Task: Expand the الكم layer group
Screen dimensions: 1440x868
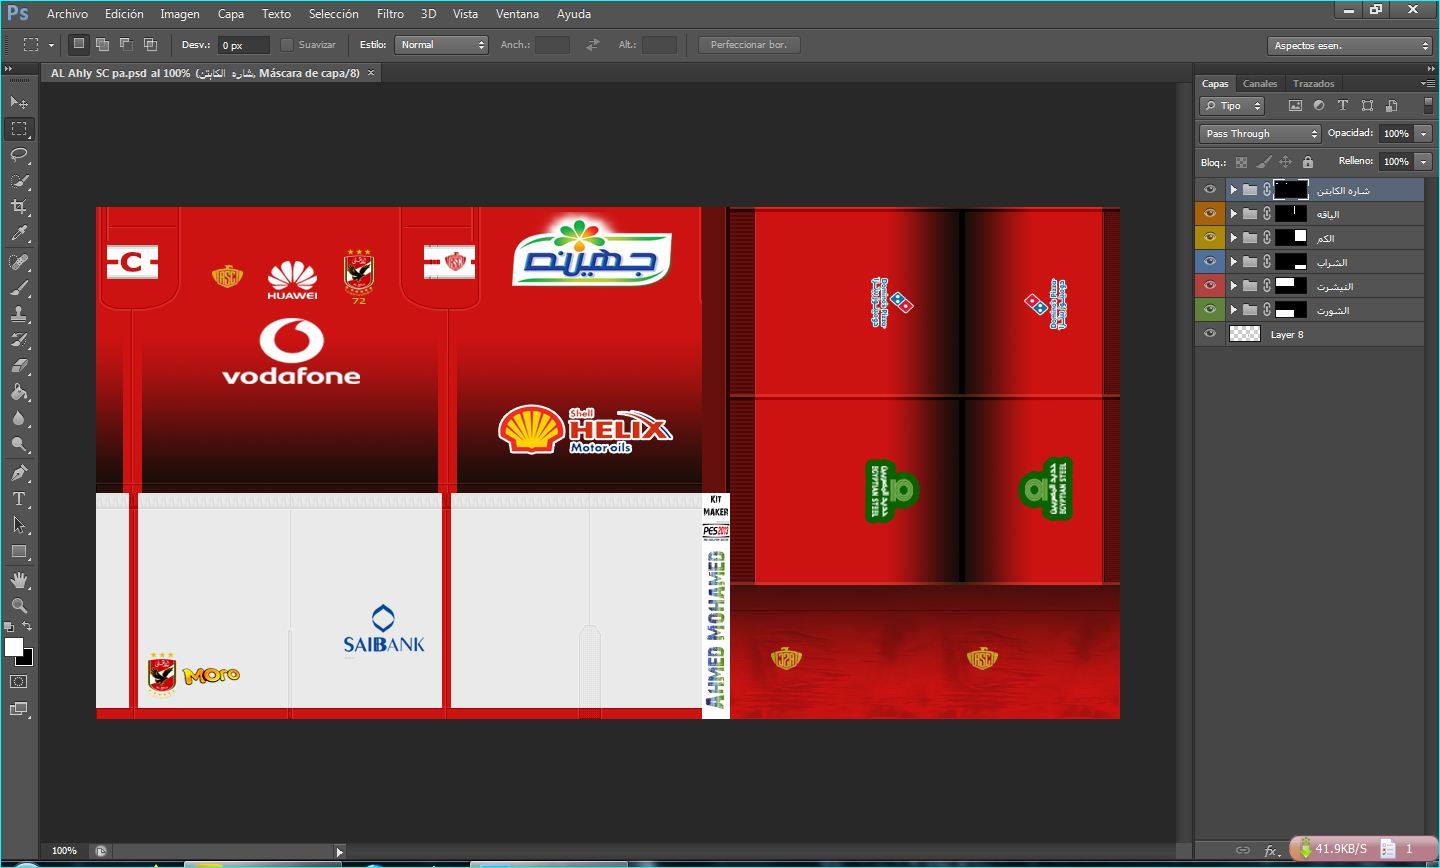Action: click(1234, 238)
